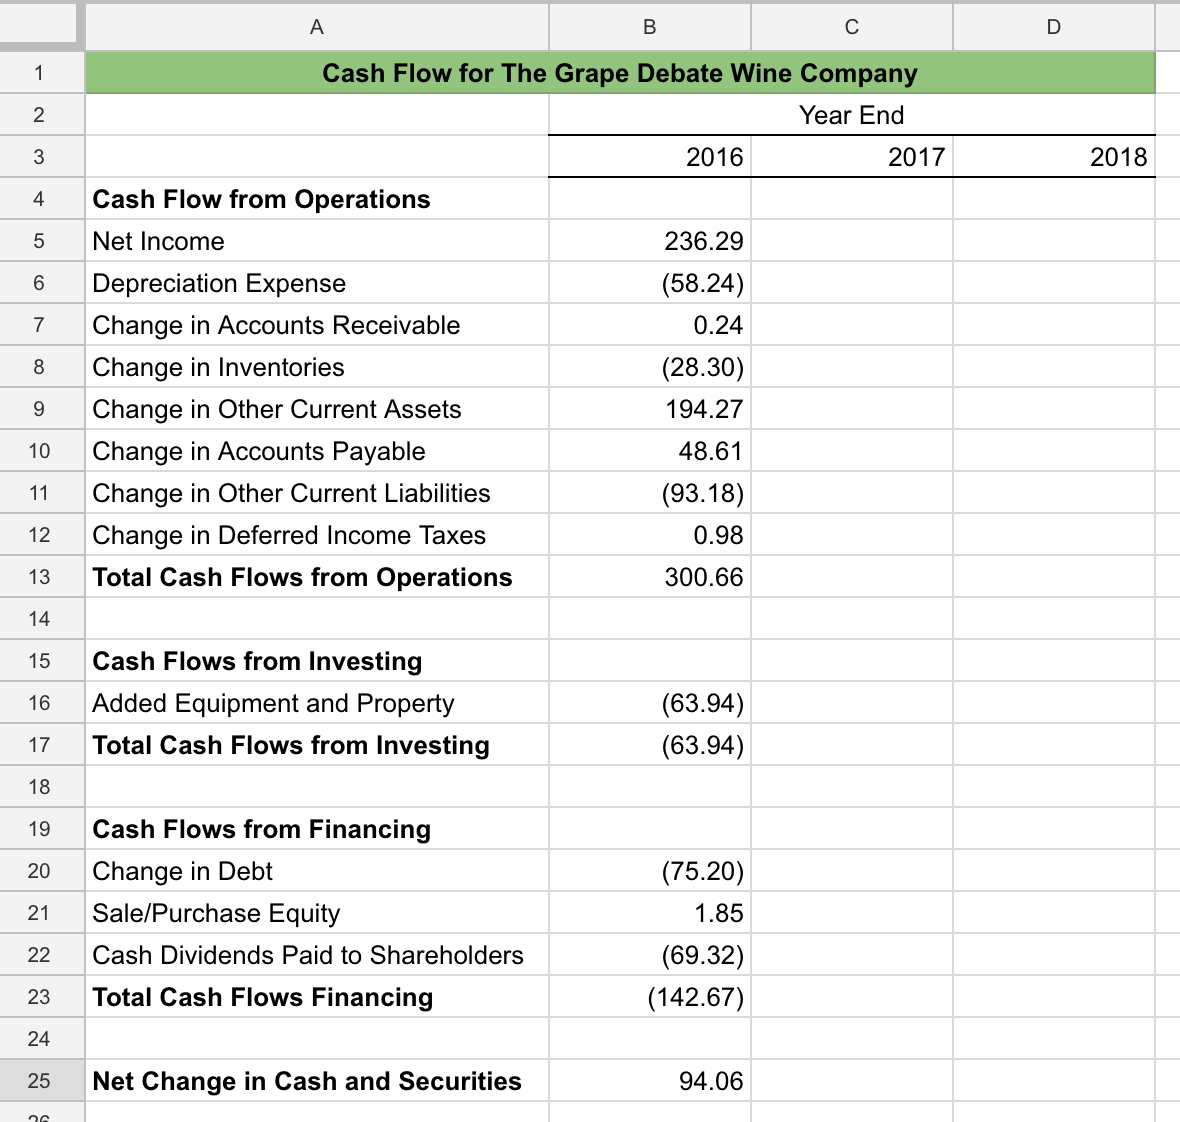Viewport: 1180px width, 1122px height.
Task: Click the select-all corner box
Action: click(38, 24)
